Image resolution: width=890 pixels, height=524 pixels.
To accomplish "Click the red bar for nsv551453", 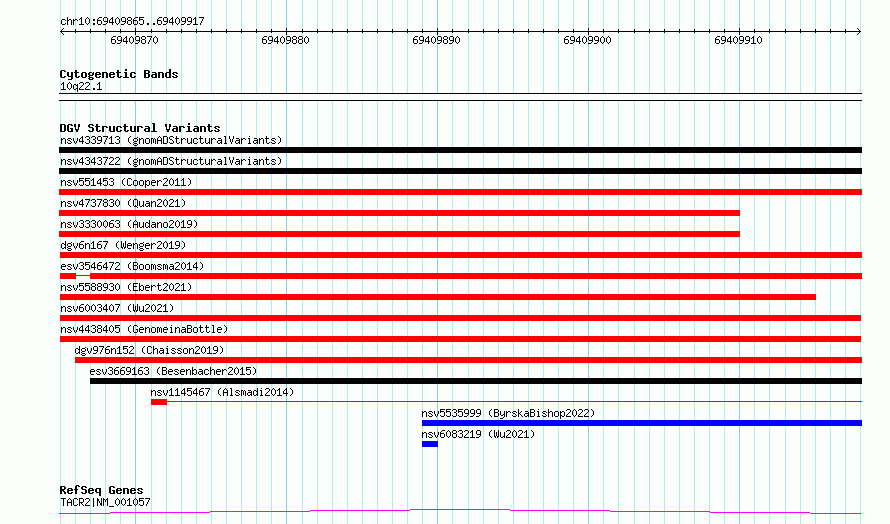I will pos(460,192).
